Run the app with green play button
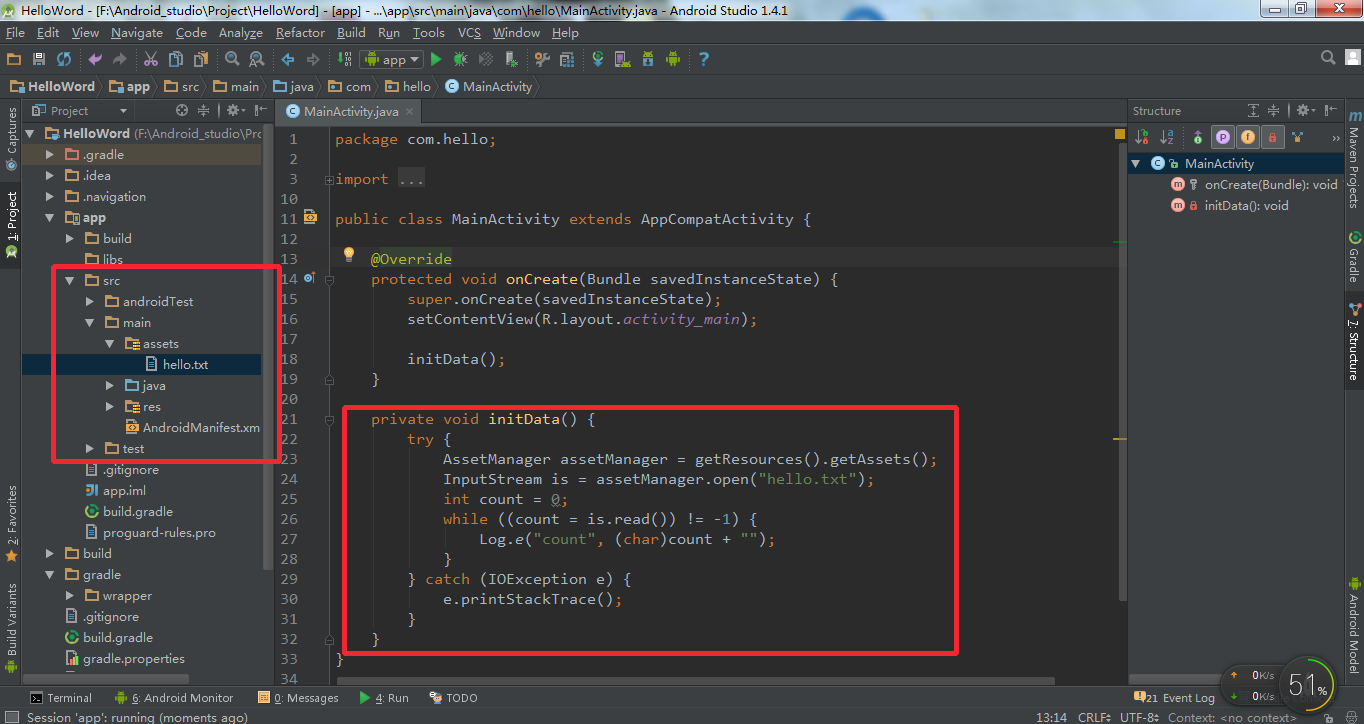1364x724 pixels. tap(436, 59)
